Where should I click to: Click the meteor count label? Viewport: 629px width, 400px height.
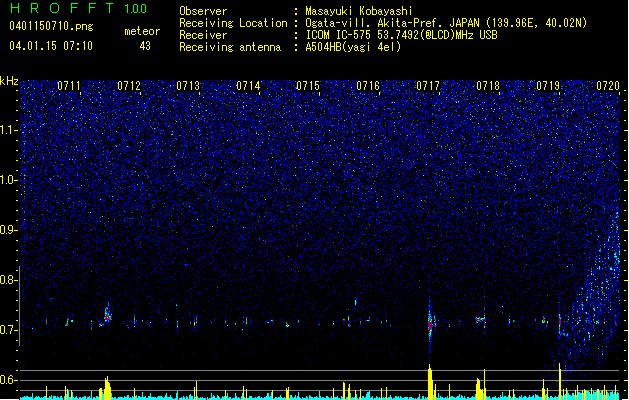coord(142,31)
